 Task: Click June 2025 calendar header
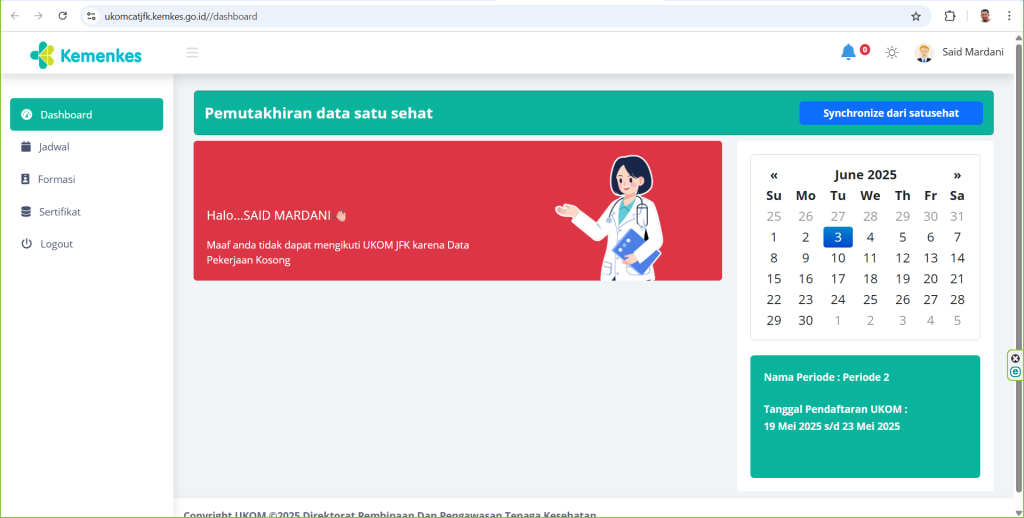(x=865, y=174)
